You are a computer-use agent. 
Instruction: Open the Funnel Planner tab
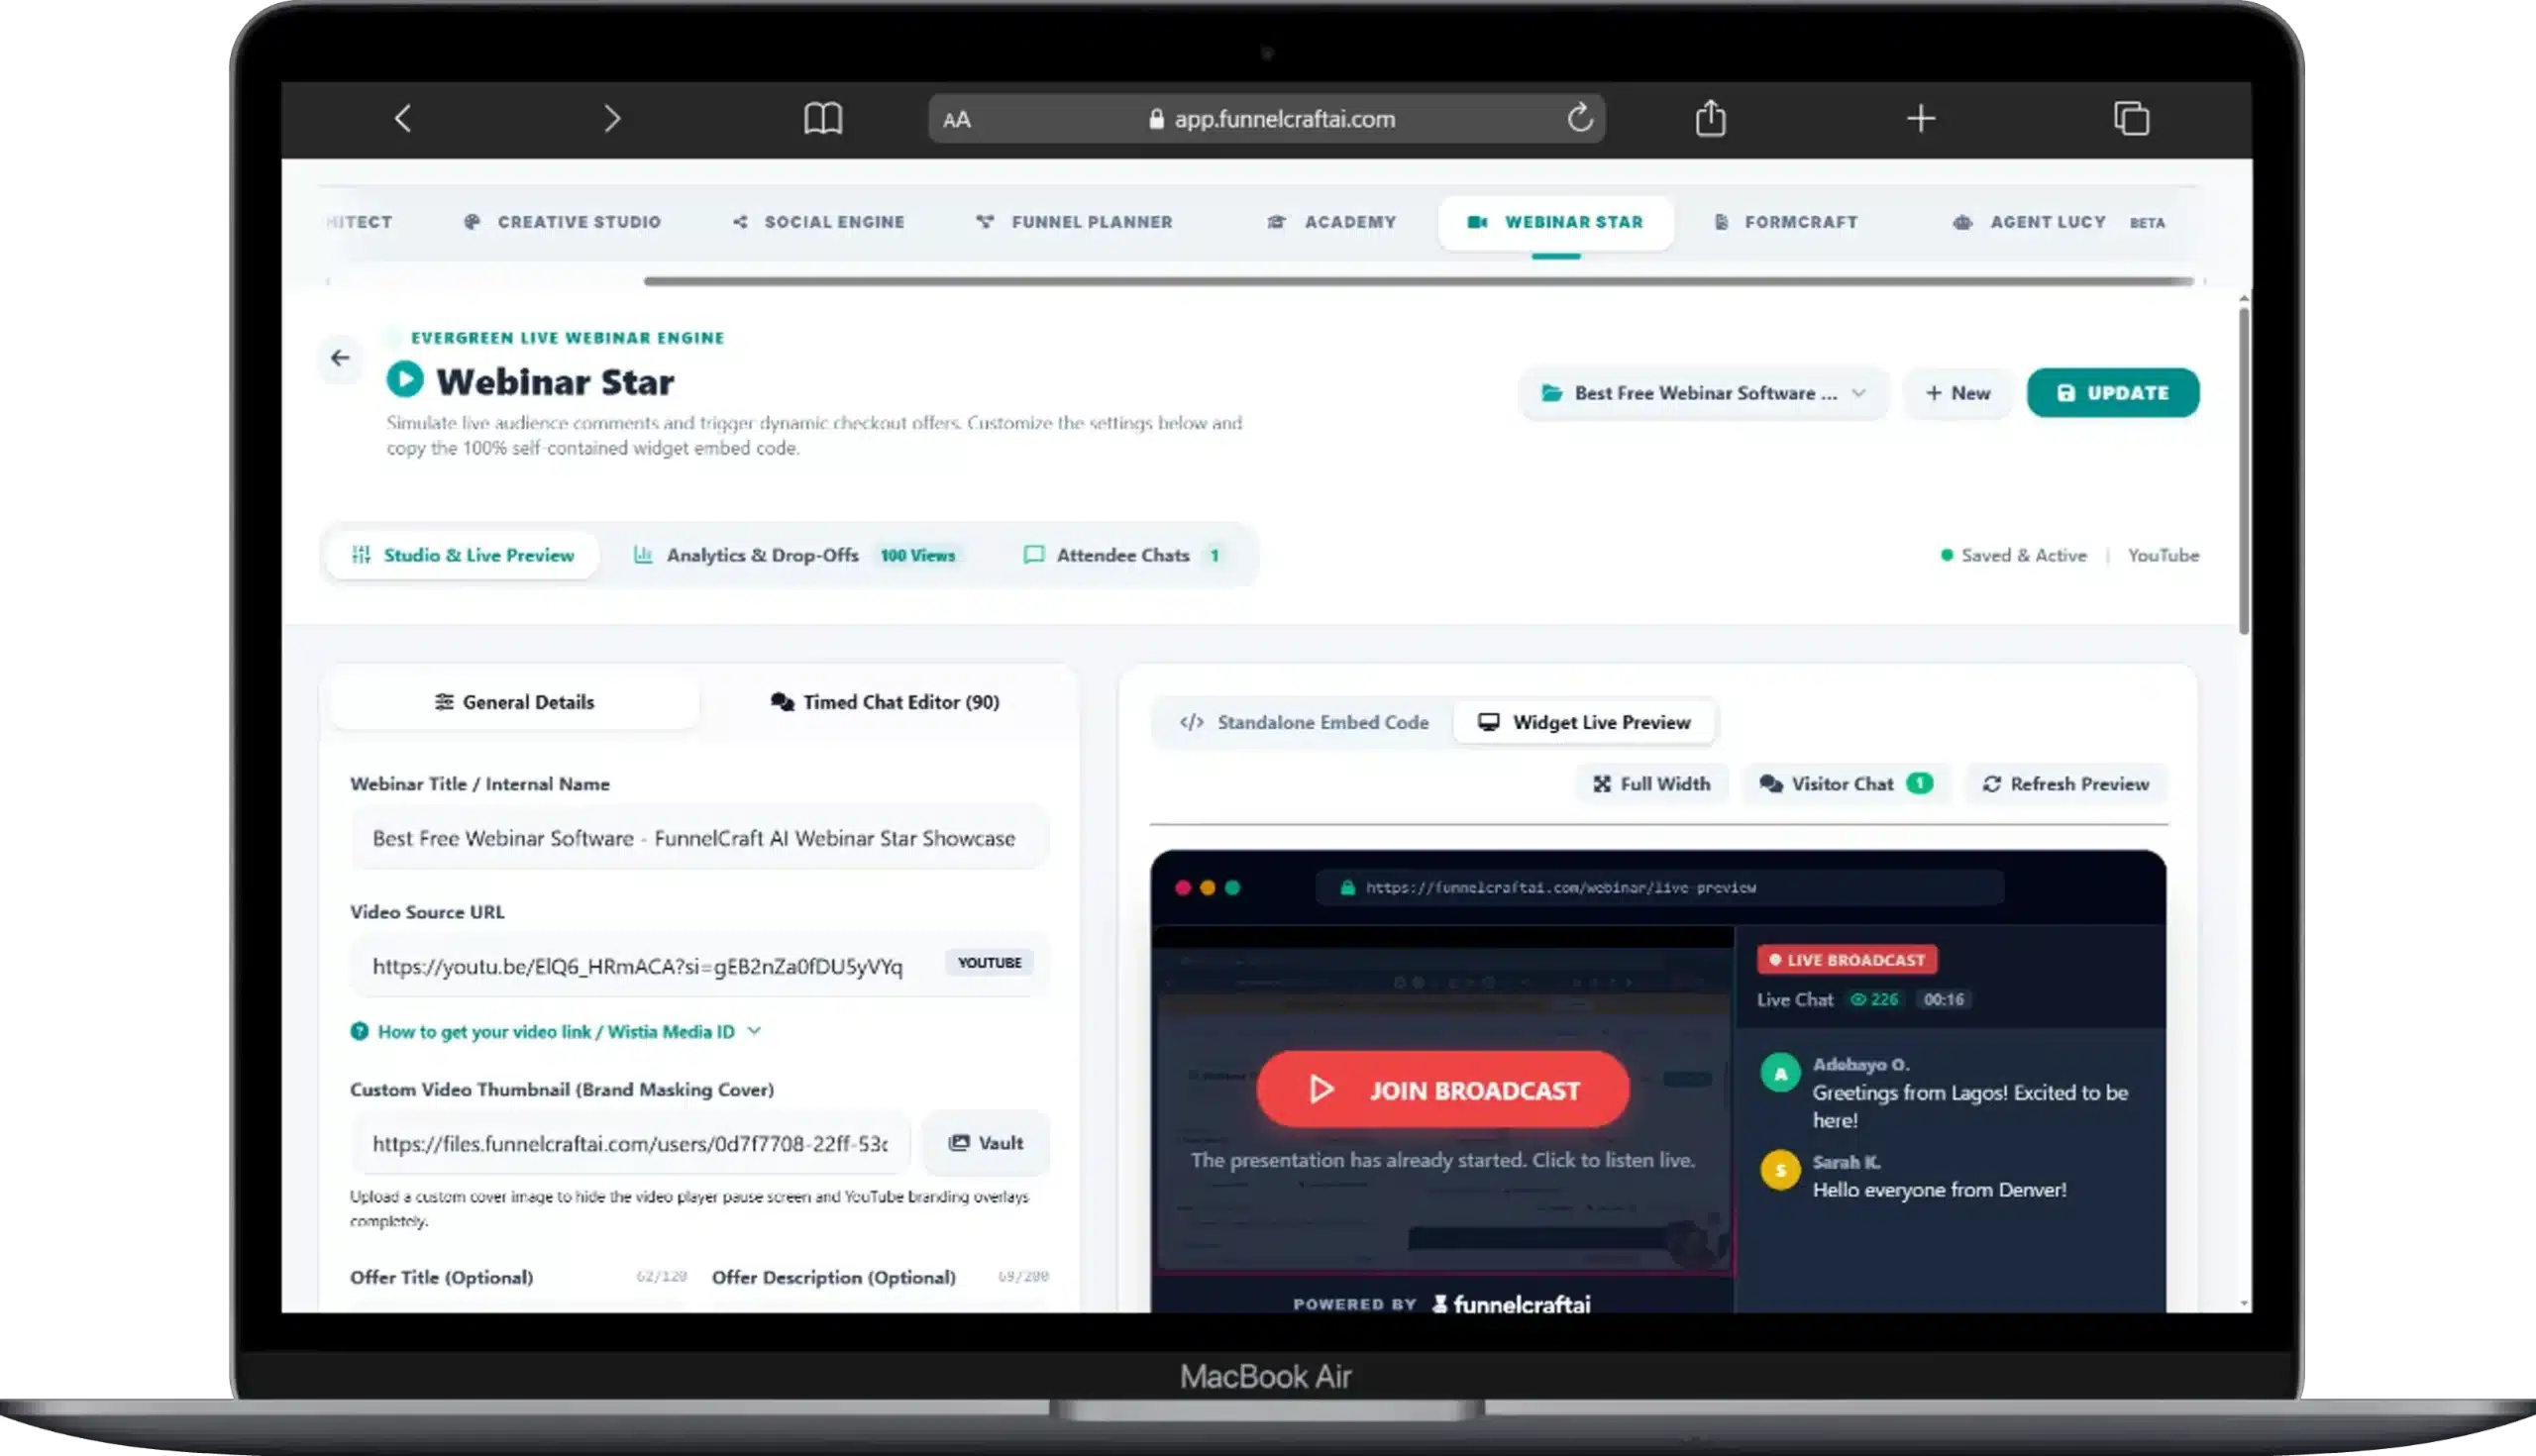point(1075,222)
